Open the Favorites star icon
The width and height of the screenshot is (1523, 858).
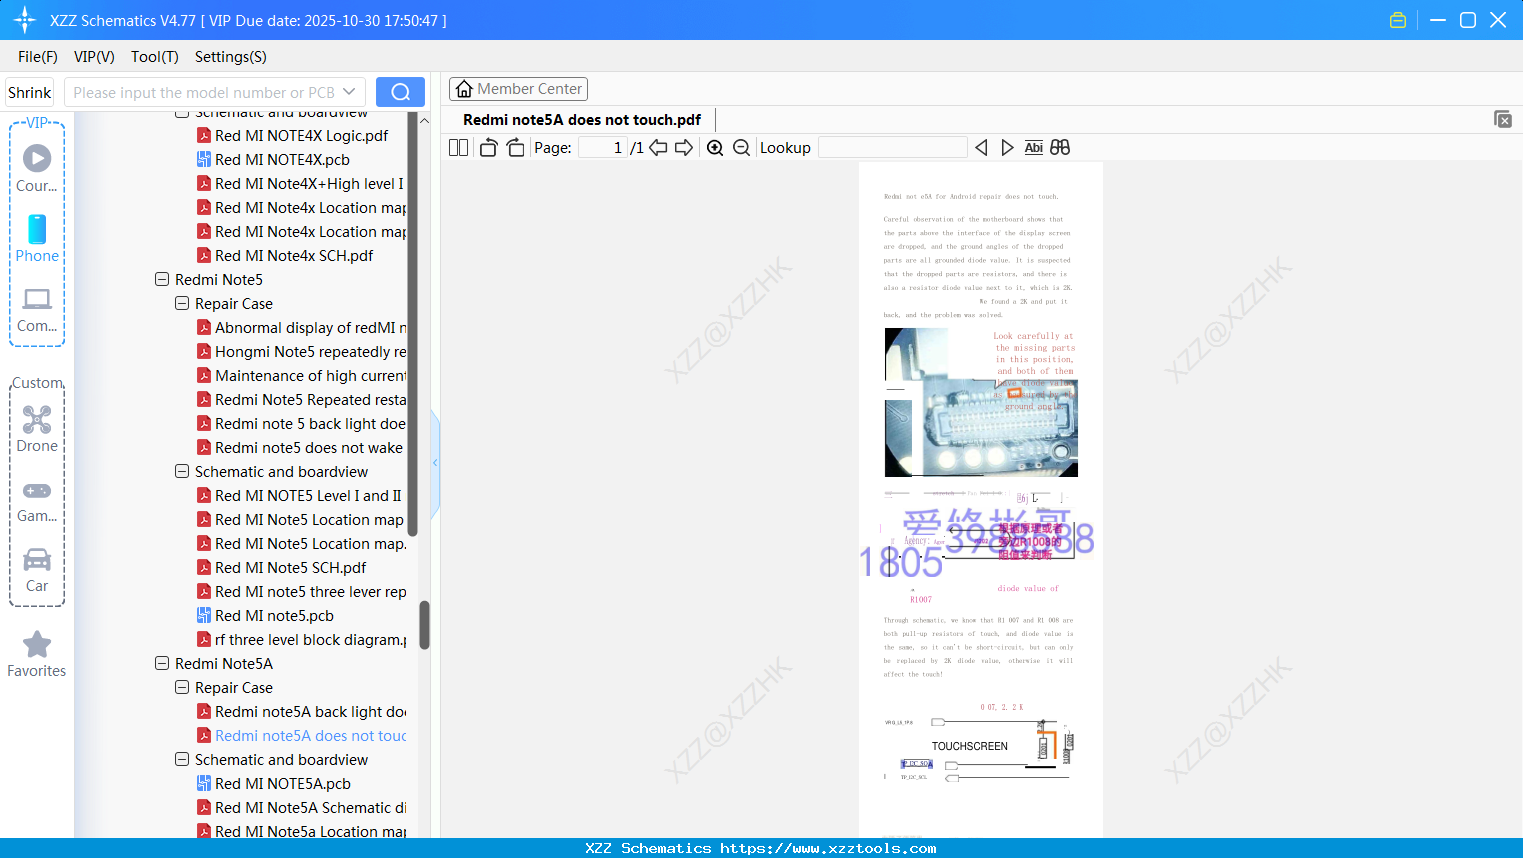pos(37,644)
